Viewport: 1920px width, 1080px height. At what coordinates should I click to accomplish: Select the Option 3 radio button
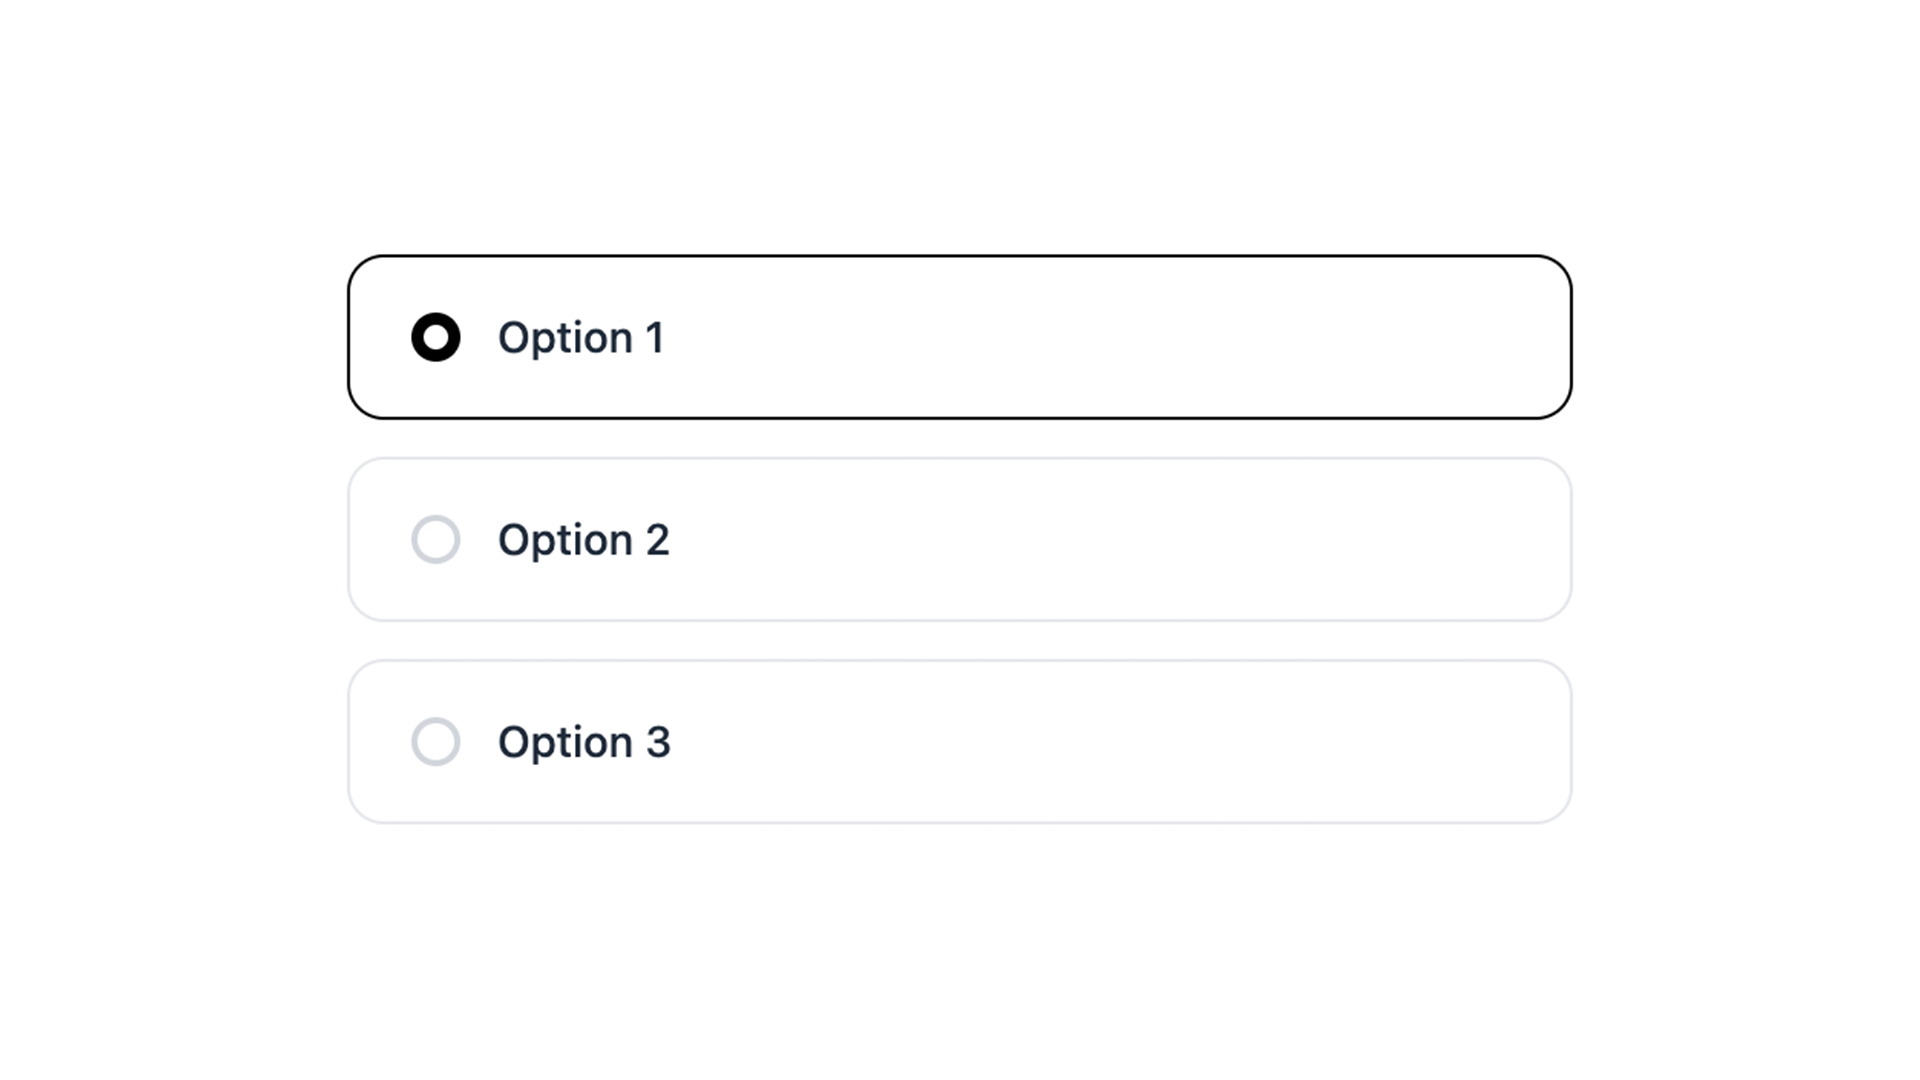pyautogui.click(x=436, y=742)
